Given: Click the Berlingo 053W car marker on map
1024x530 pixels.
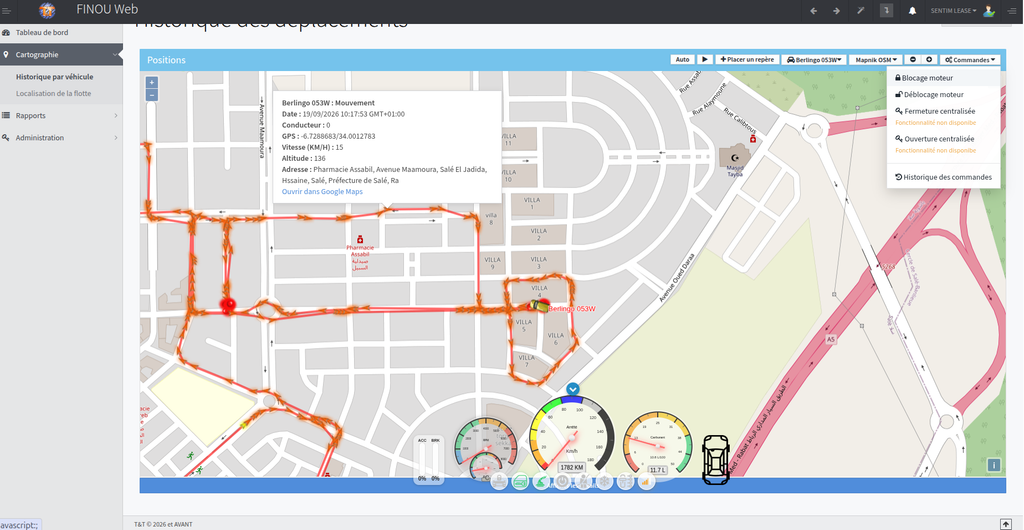Looking at the screenshot, I should (539, 305).
